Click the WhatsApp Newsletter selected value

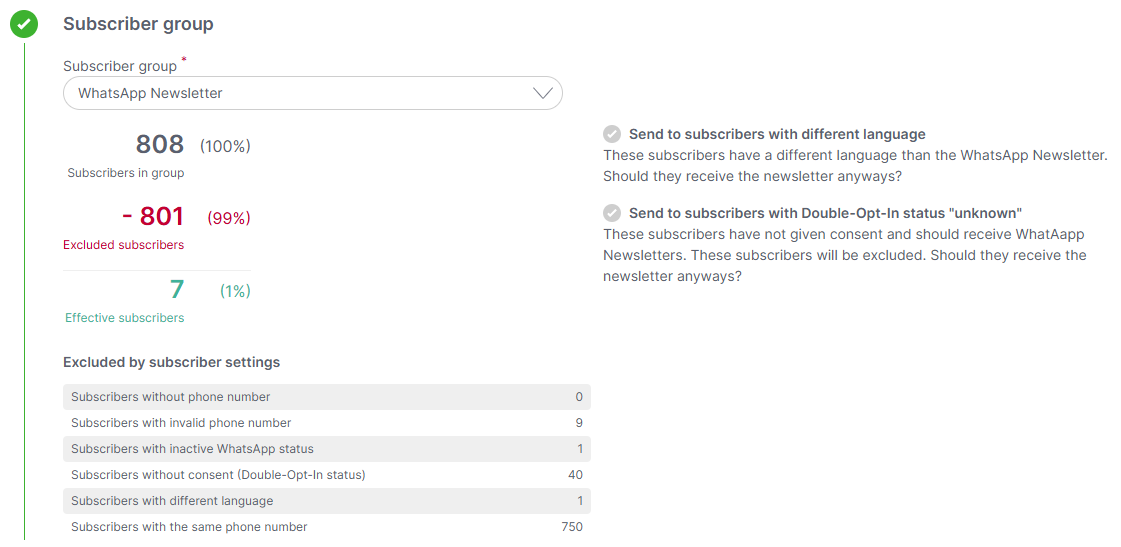[150, 93]
